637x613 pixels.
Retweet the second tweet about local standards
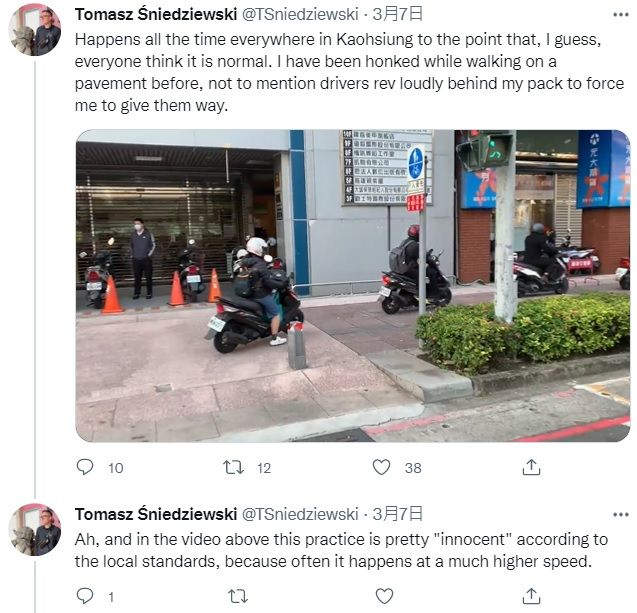238,596
